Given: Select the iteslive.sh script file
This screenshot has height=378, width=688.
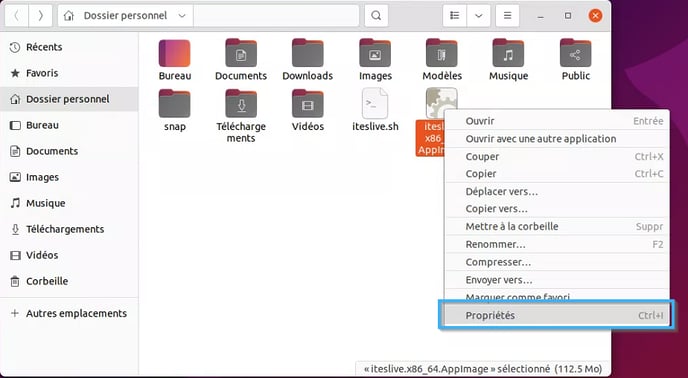Looking at the screenshot, I should click(x=375, y=104).
